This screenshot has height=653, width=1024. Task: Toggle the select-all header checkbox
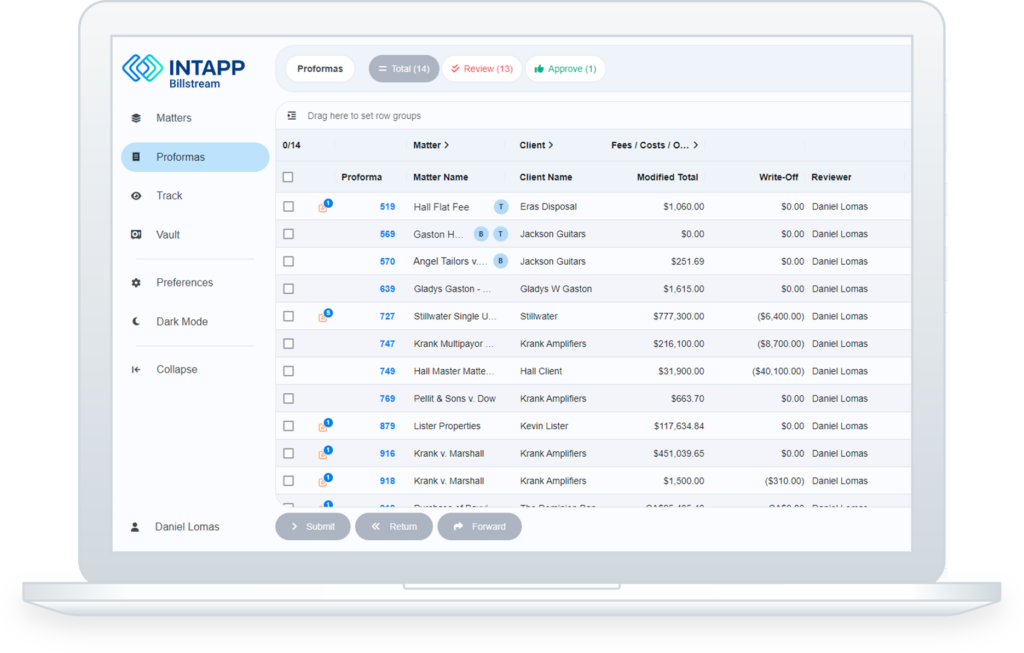click(288, 177)
